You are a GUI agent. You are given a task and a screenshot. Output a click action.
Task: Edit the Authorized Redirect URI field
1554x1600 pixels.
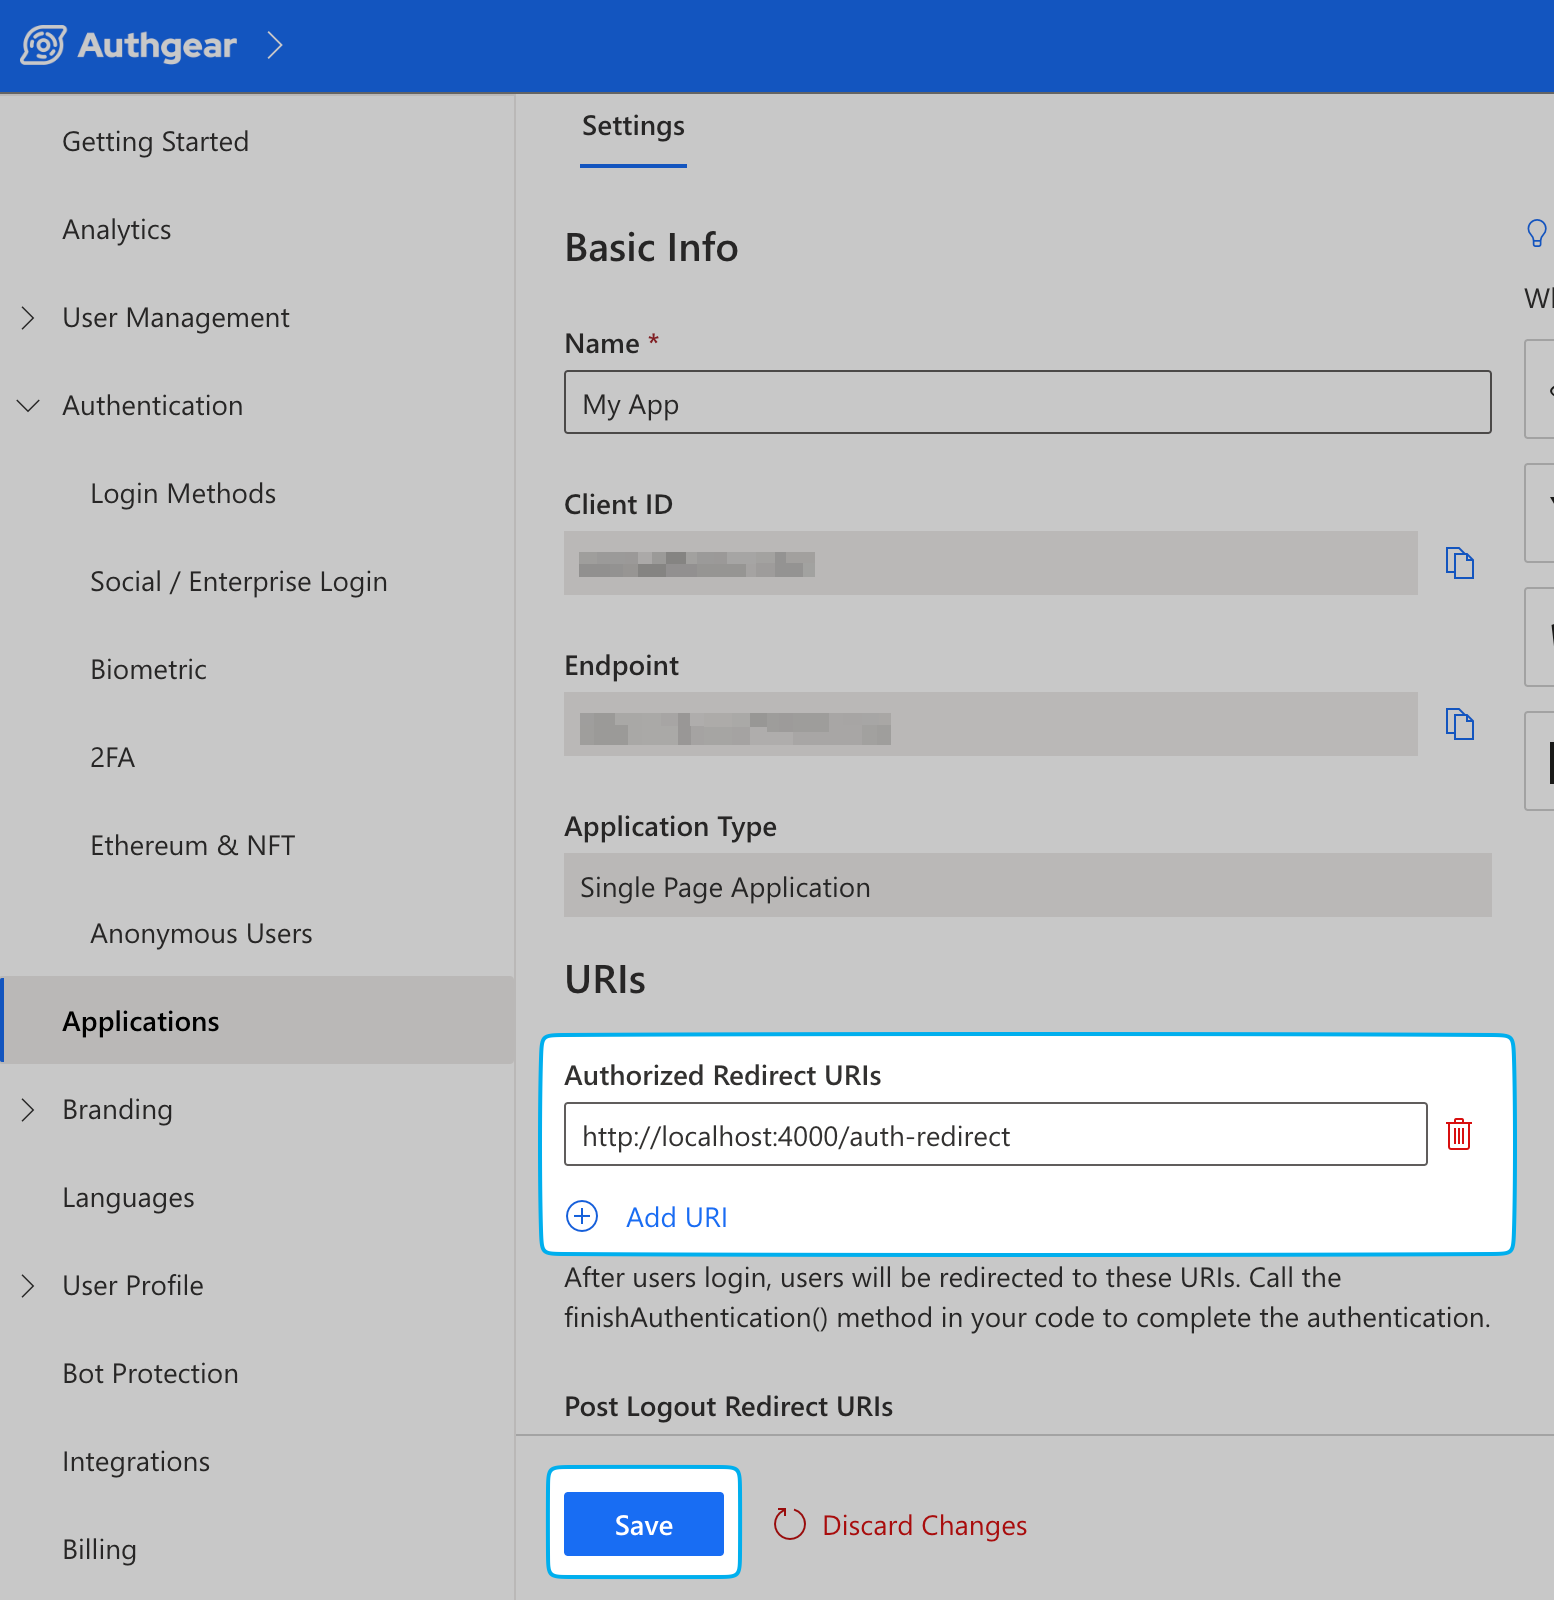995,1135
